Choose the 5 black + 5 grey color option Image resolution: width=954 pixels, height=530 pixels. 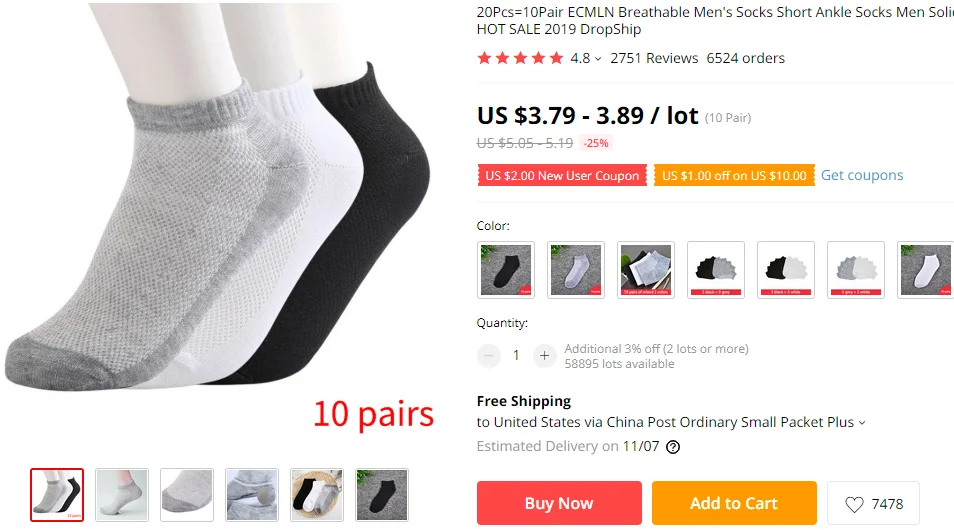(716, 270)
